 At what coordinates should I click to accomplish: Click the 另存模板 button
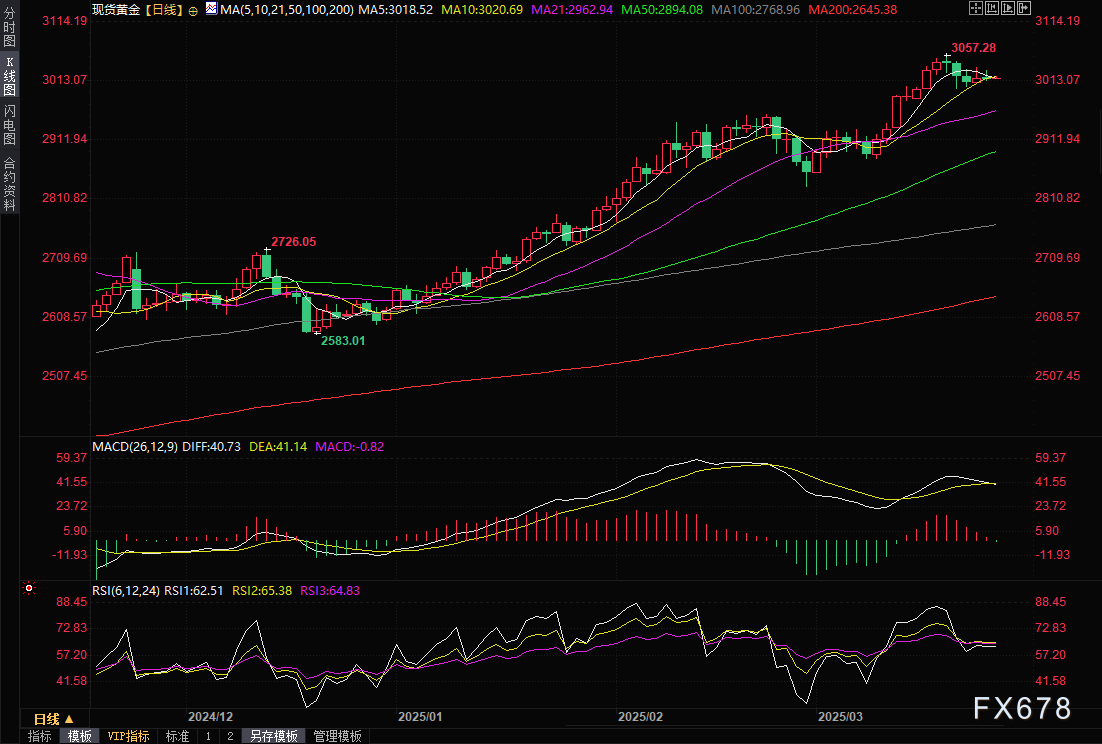(274, 736)
